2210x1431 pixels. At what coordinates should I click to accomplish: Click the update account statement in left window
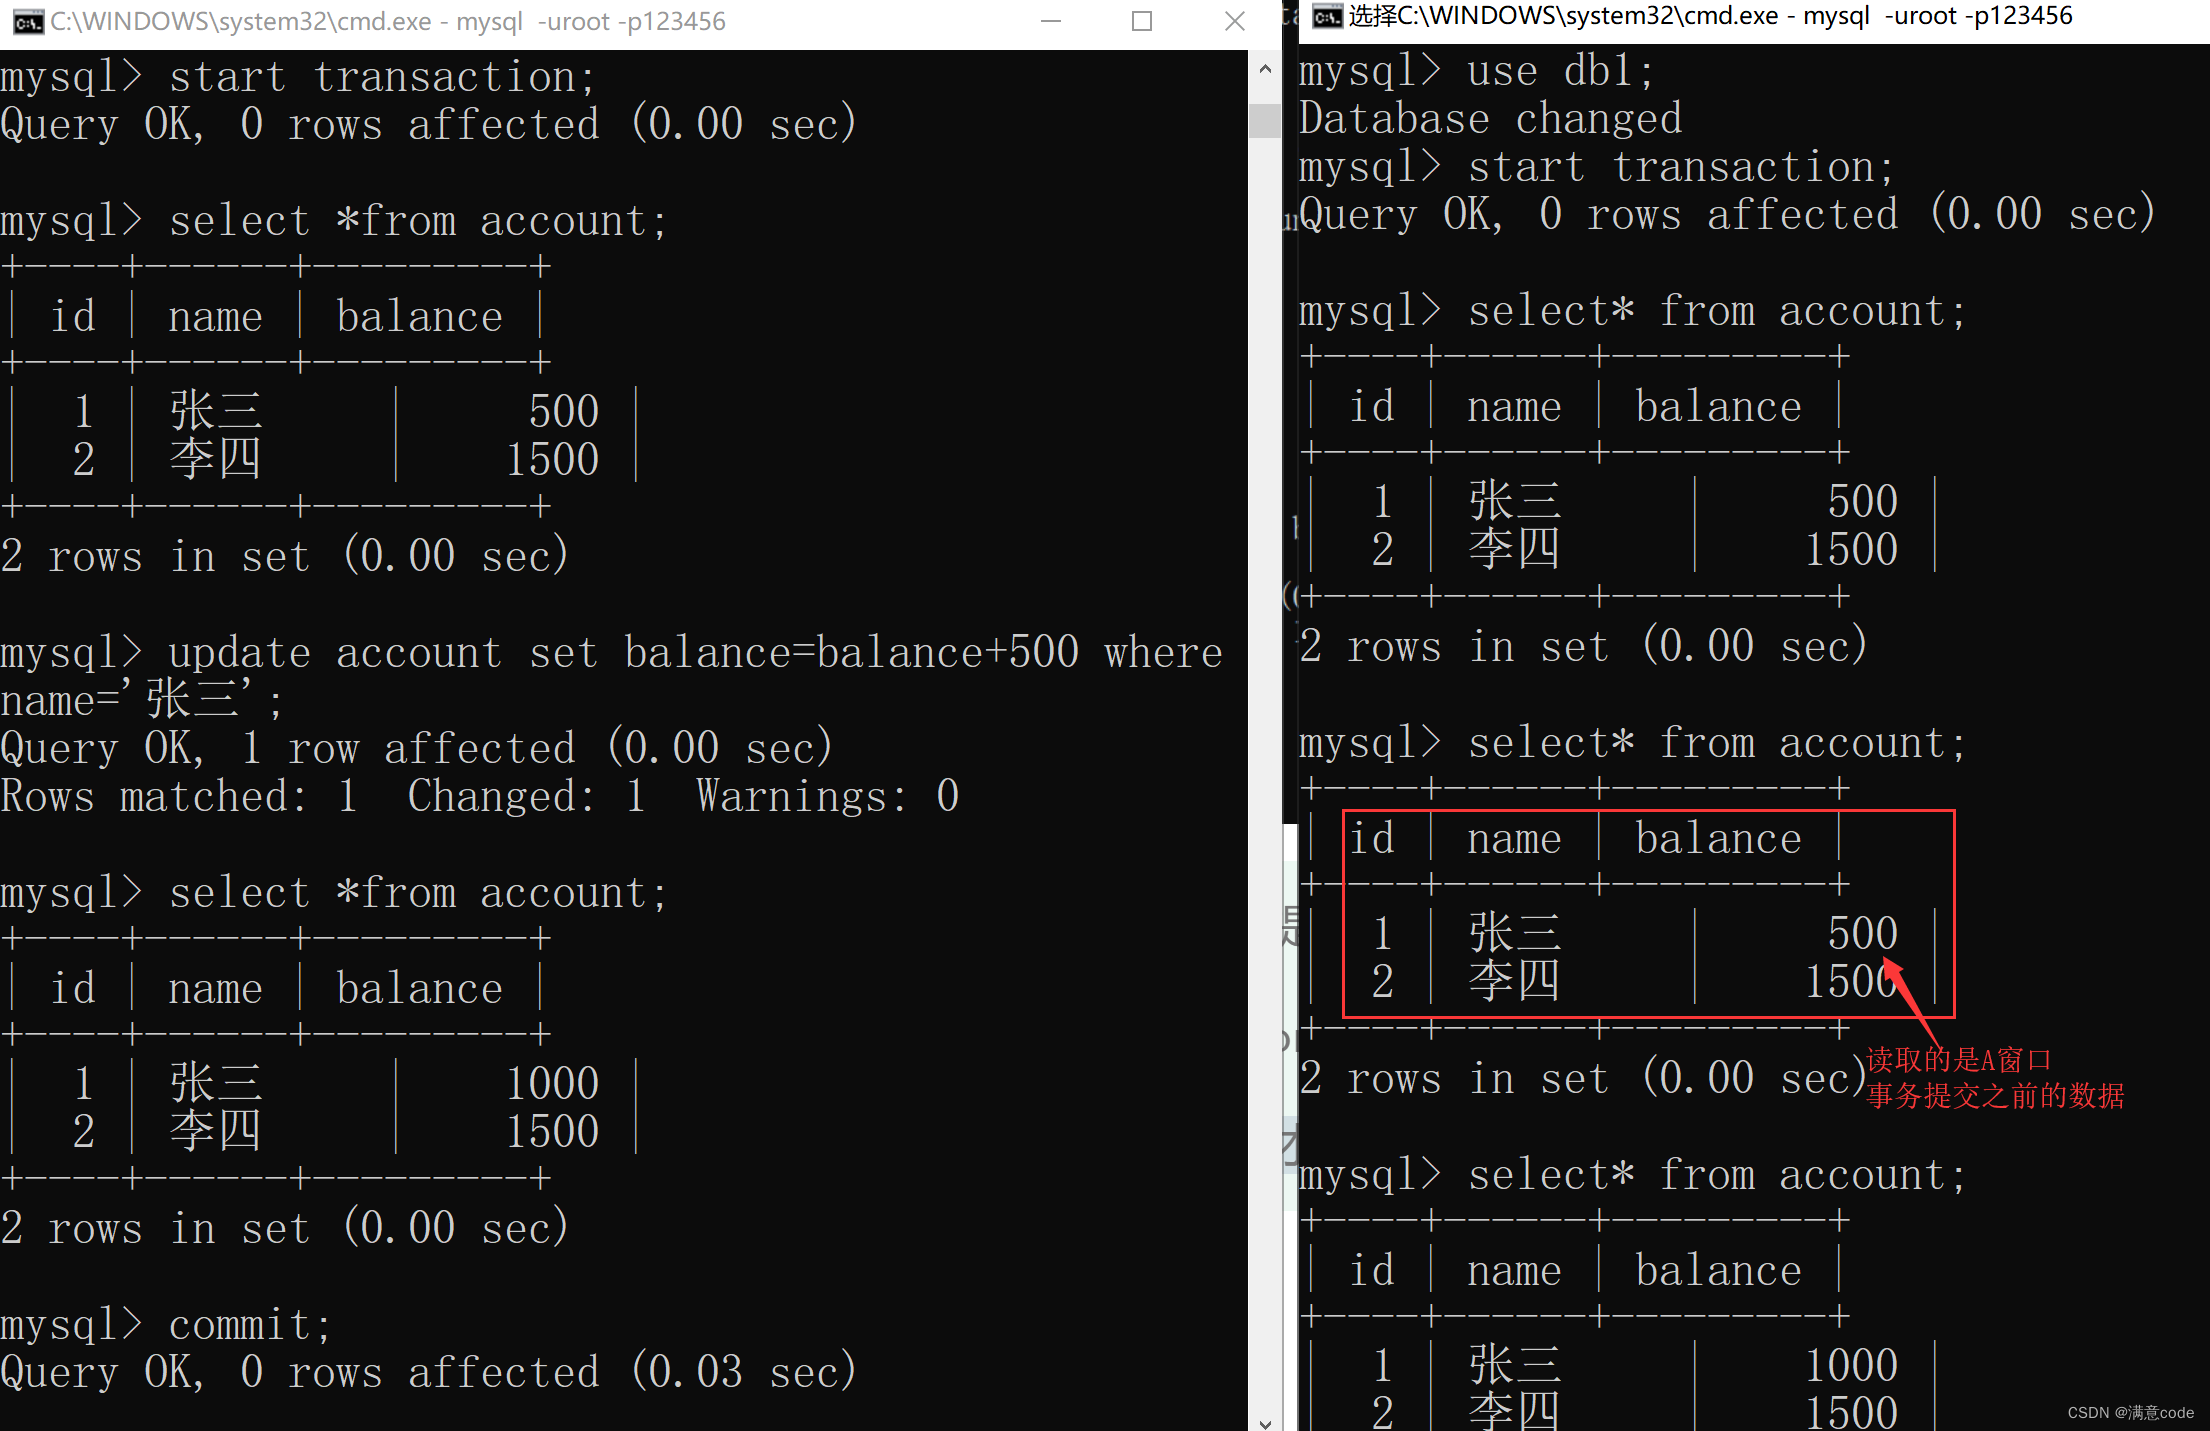[x=612, y=677]
